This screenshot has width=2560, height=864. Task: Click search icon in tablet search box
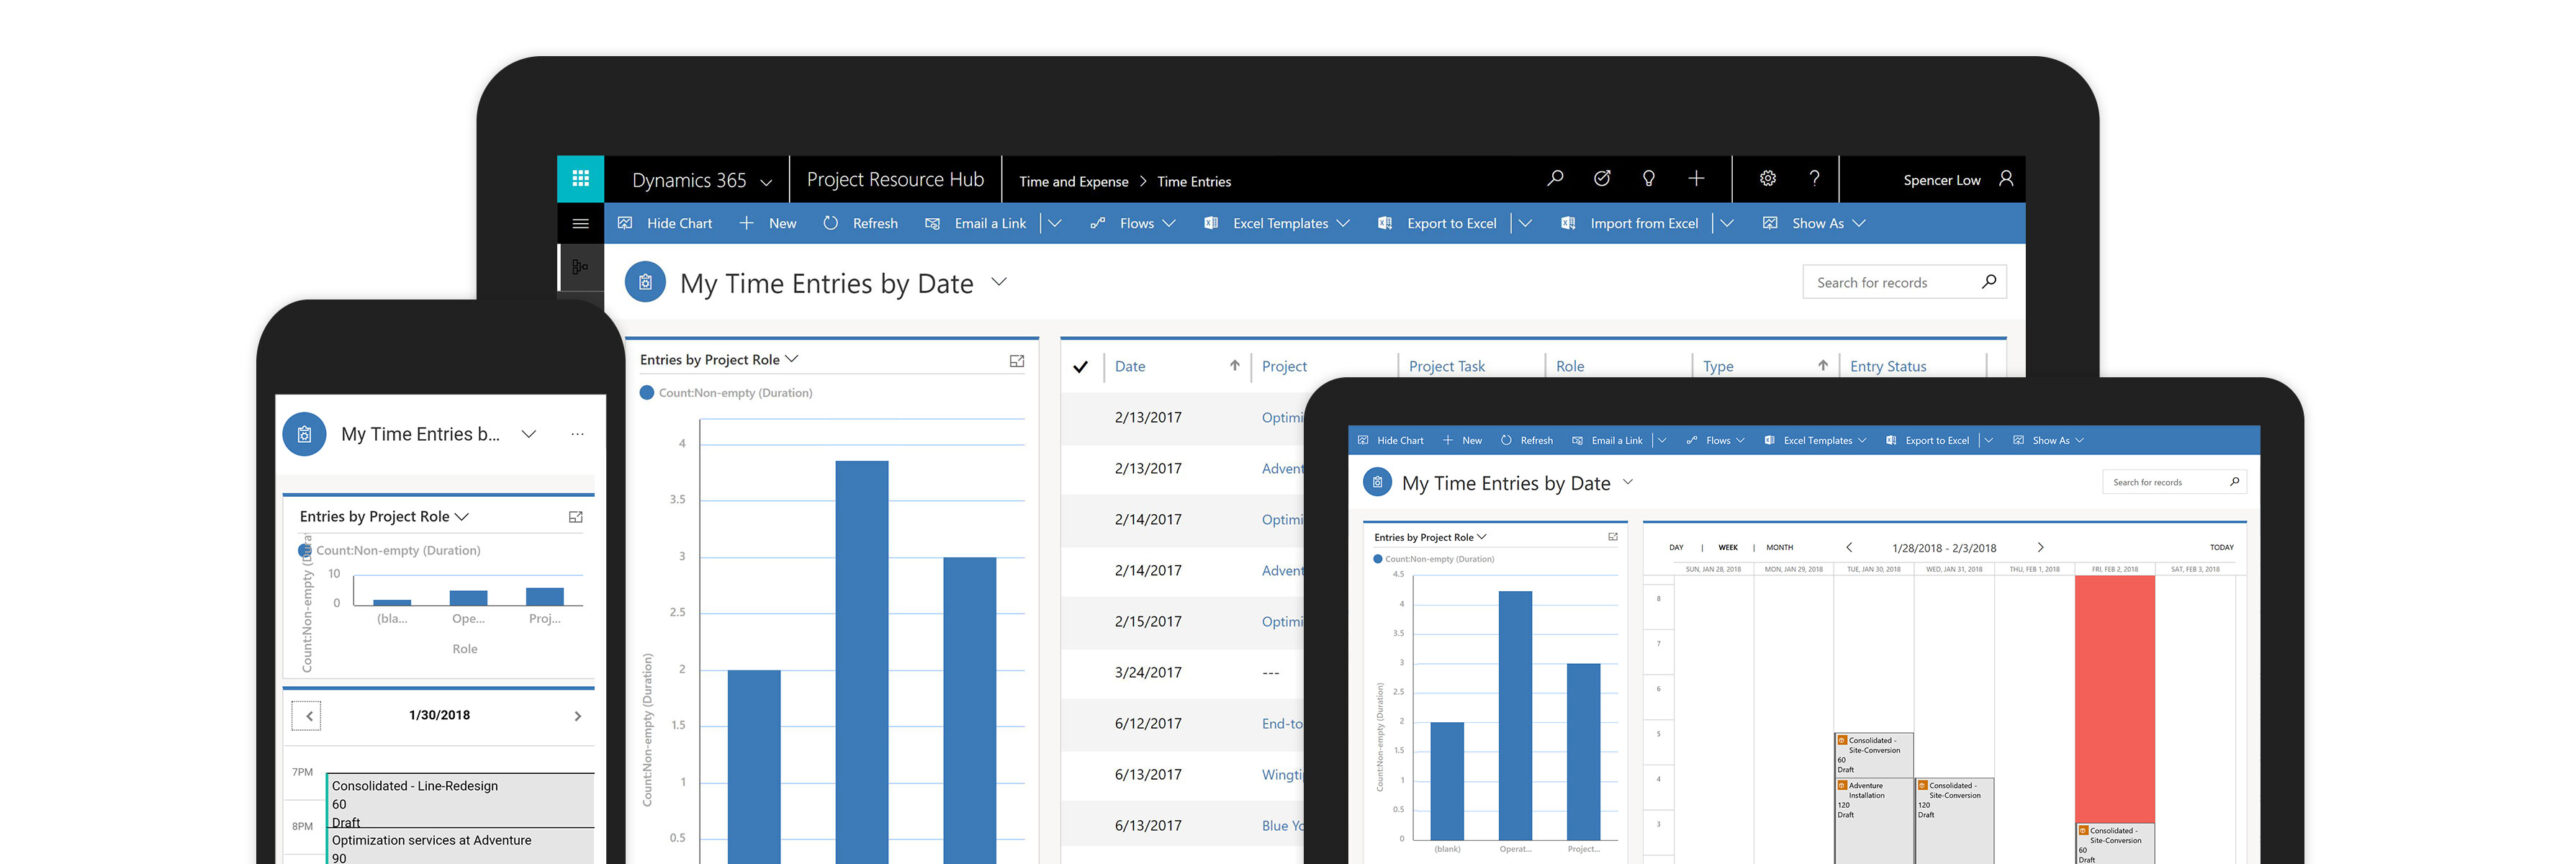click(2235, 482)
